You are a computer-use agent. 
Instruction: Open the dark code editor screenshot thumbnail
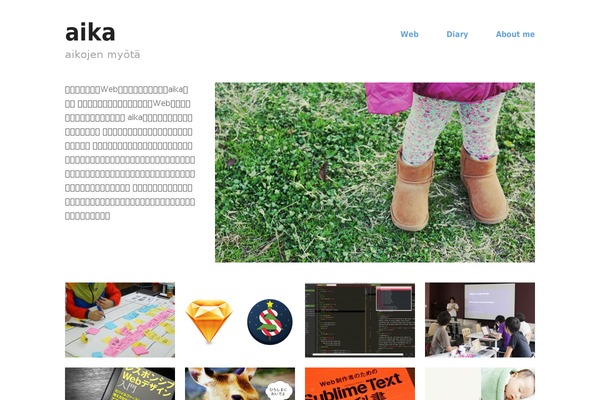click(x=360, y=320)
